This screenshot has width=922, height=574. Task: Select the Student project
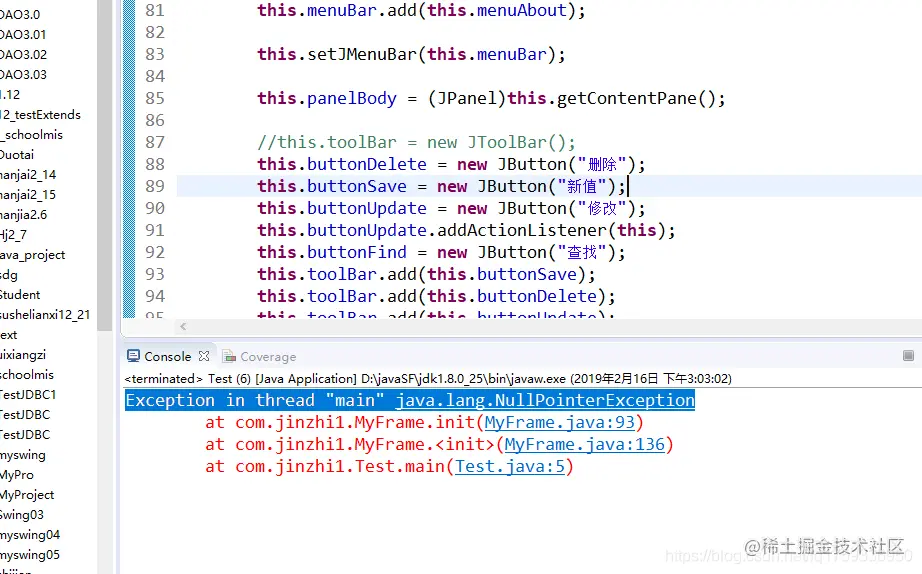pos(20,295)
